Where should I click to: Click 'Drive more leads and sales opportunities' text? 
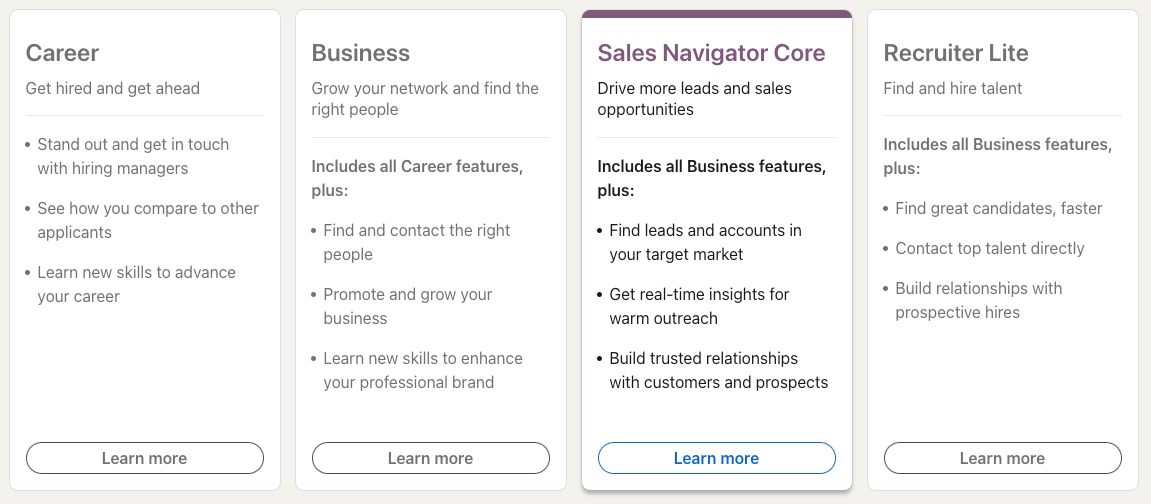[694, 99]
